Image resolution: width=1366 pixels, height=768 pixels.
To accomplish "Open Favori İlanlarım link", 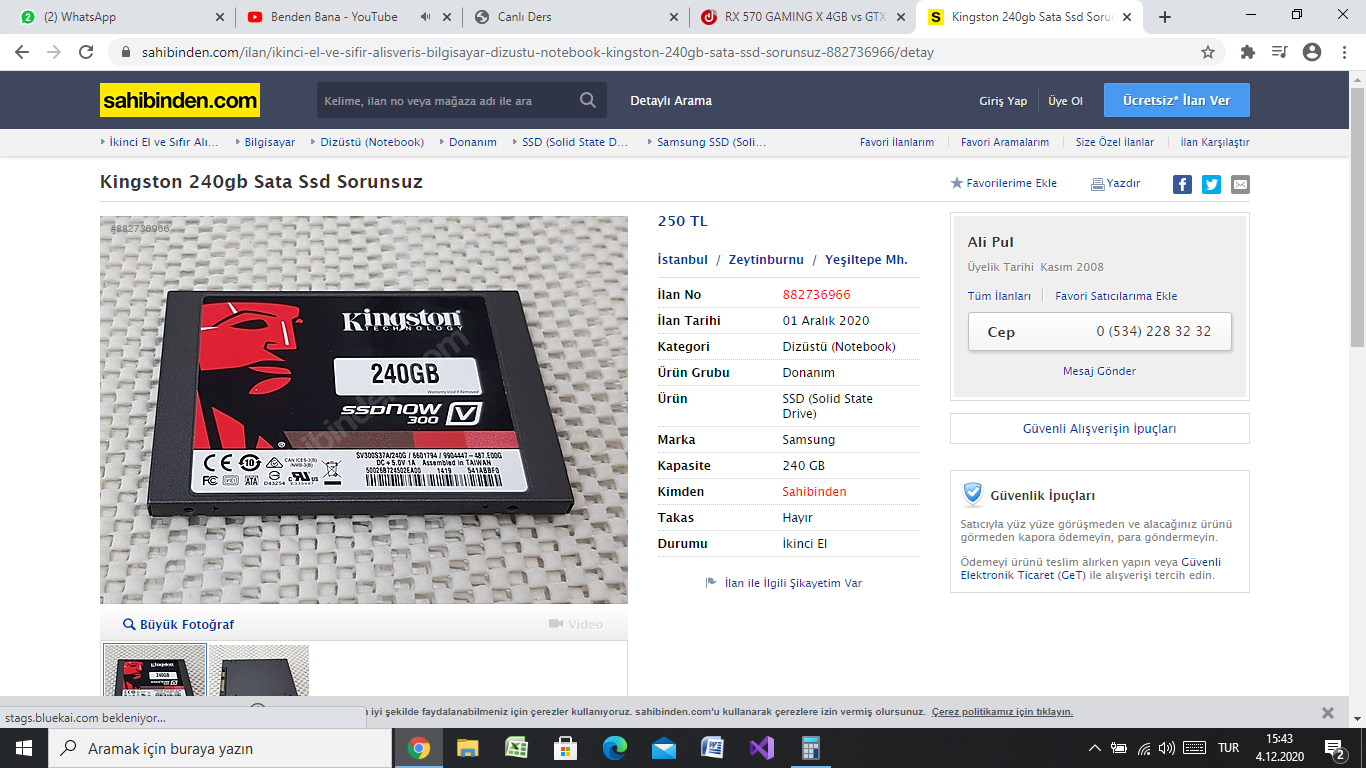I will coord(897,142).
